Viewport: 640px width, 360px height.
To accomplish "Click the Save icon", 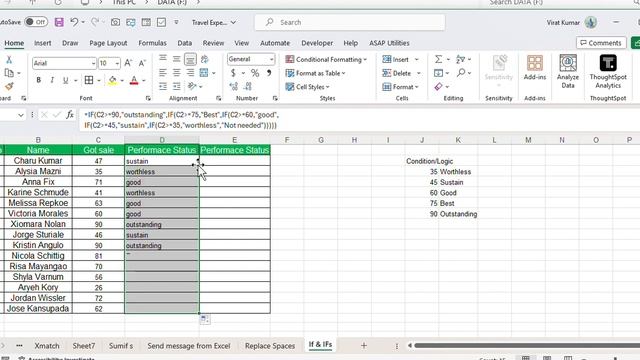I will point(59,22).
